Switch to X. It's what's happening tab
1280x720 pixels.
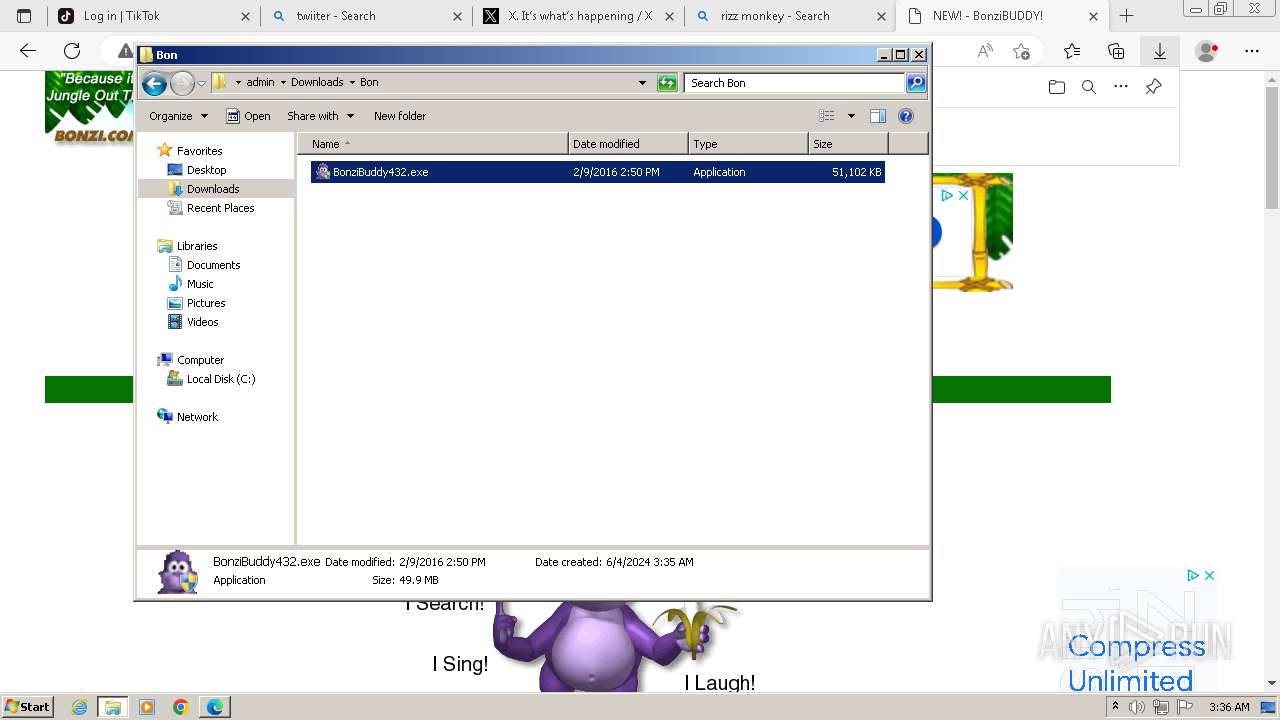pos(578,16)
